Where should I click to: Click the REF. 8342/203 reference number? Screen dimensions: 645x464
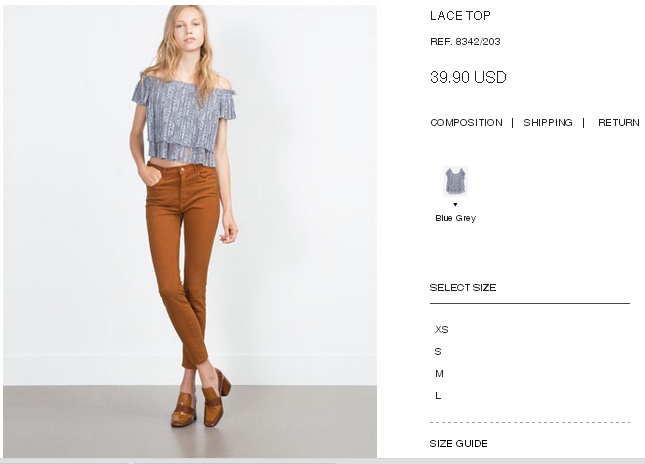(x=465, y=42)
